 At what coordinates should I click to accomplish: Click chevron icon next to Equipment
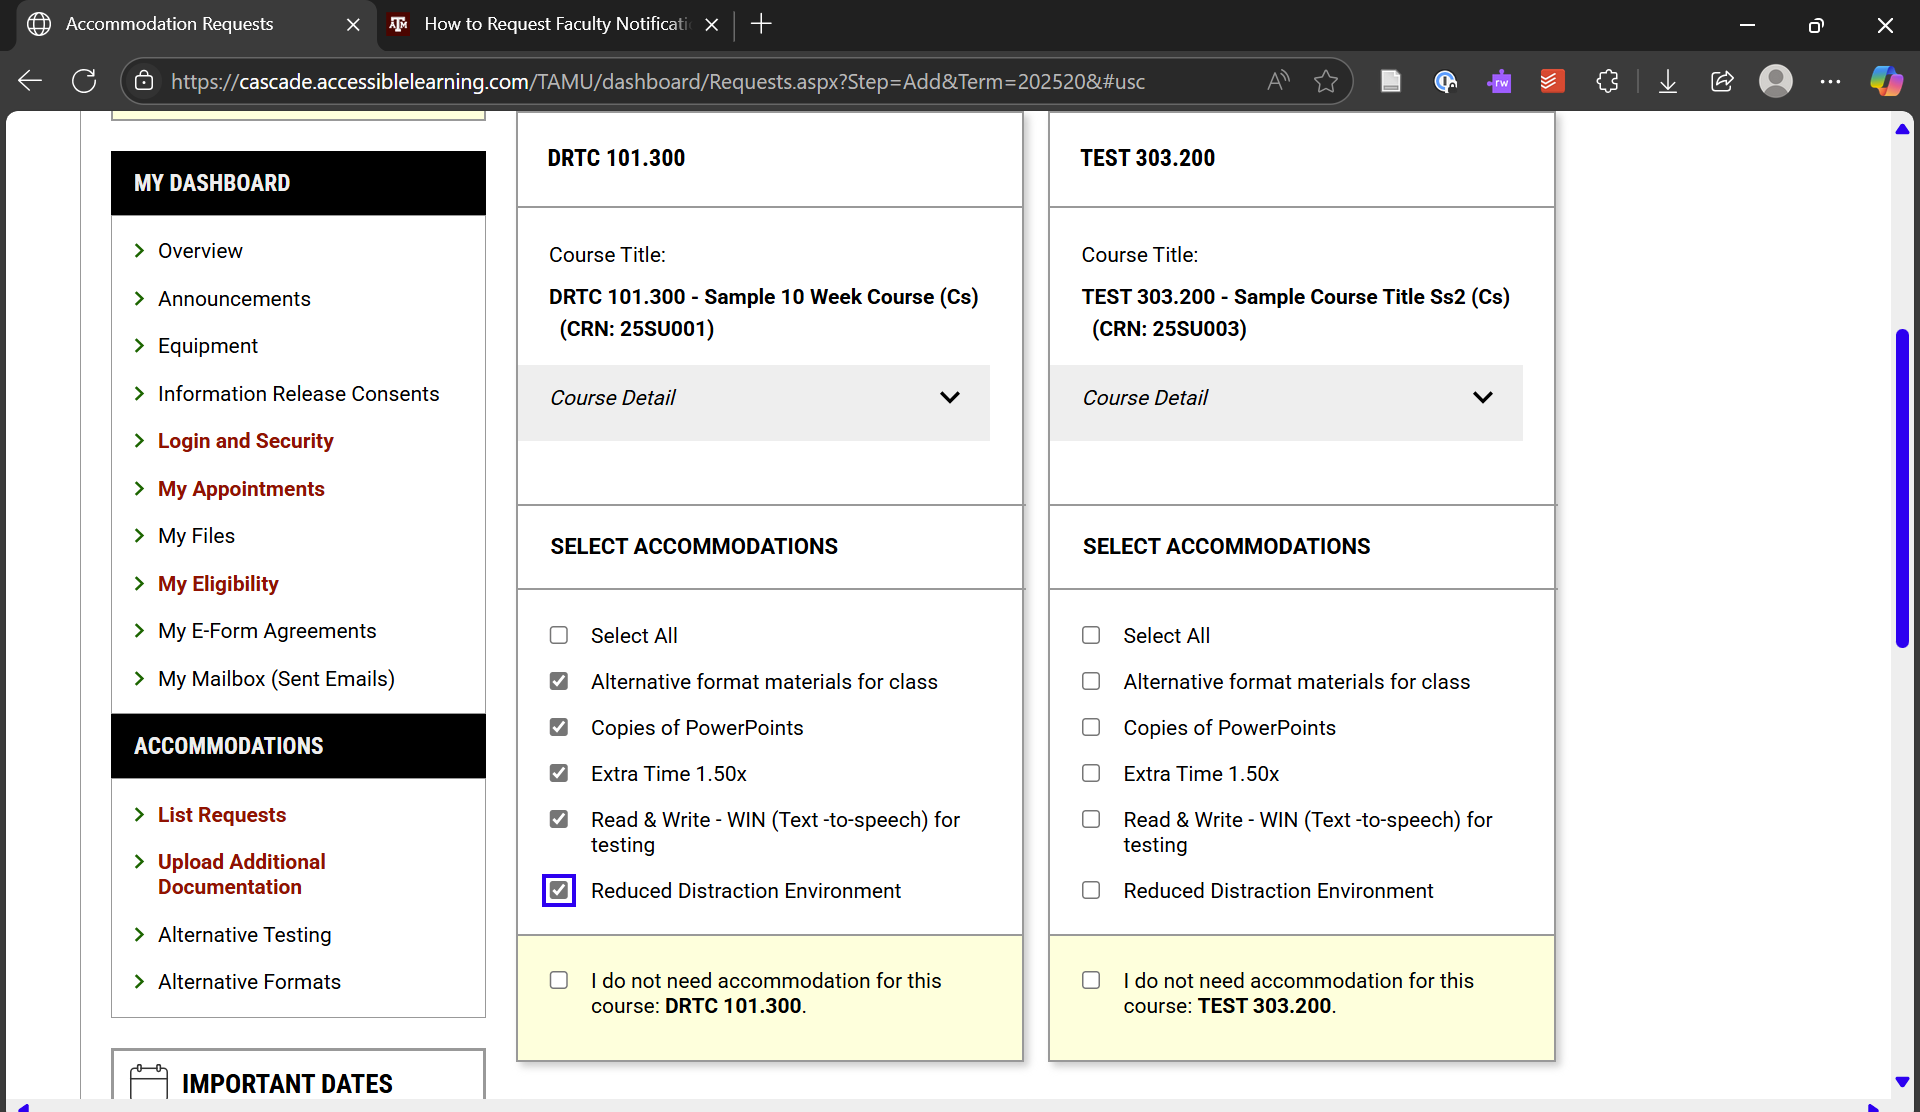(x=139, y=345)
